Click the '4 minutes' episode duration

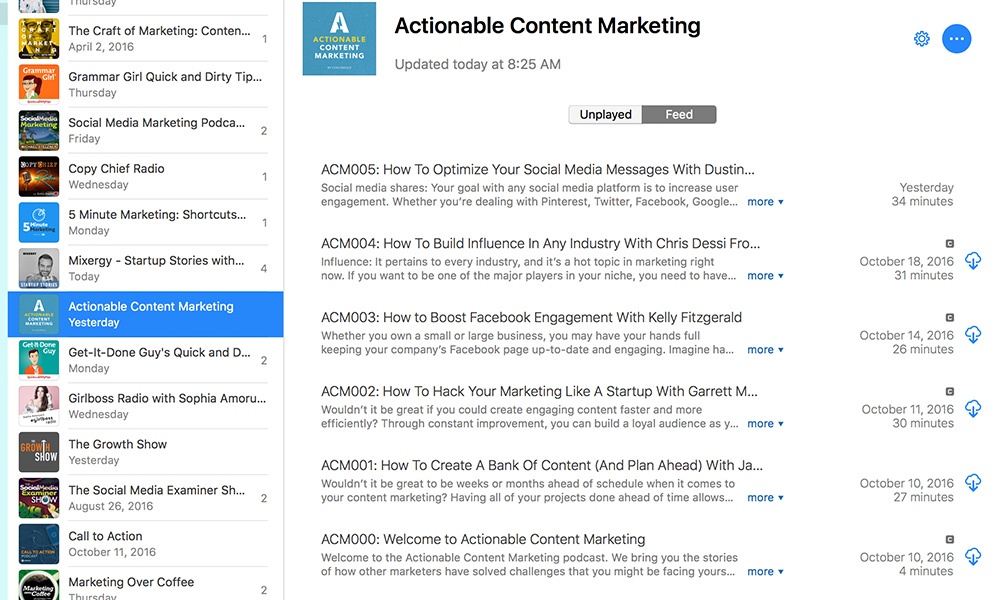[926, 571]
